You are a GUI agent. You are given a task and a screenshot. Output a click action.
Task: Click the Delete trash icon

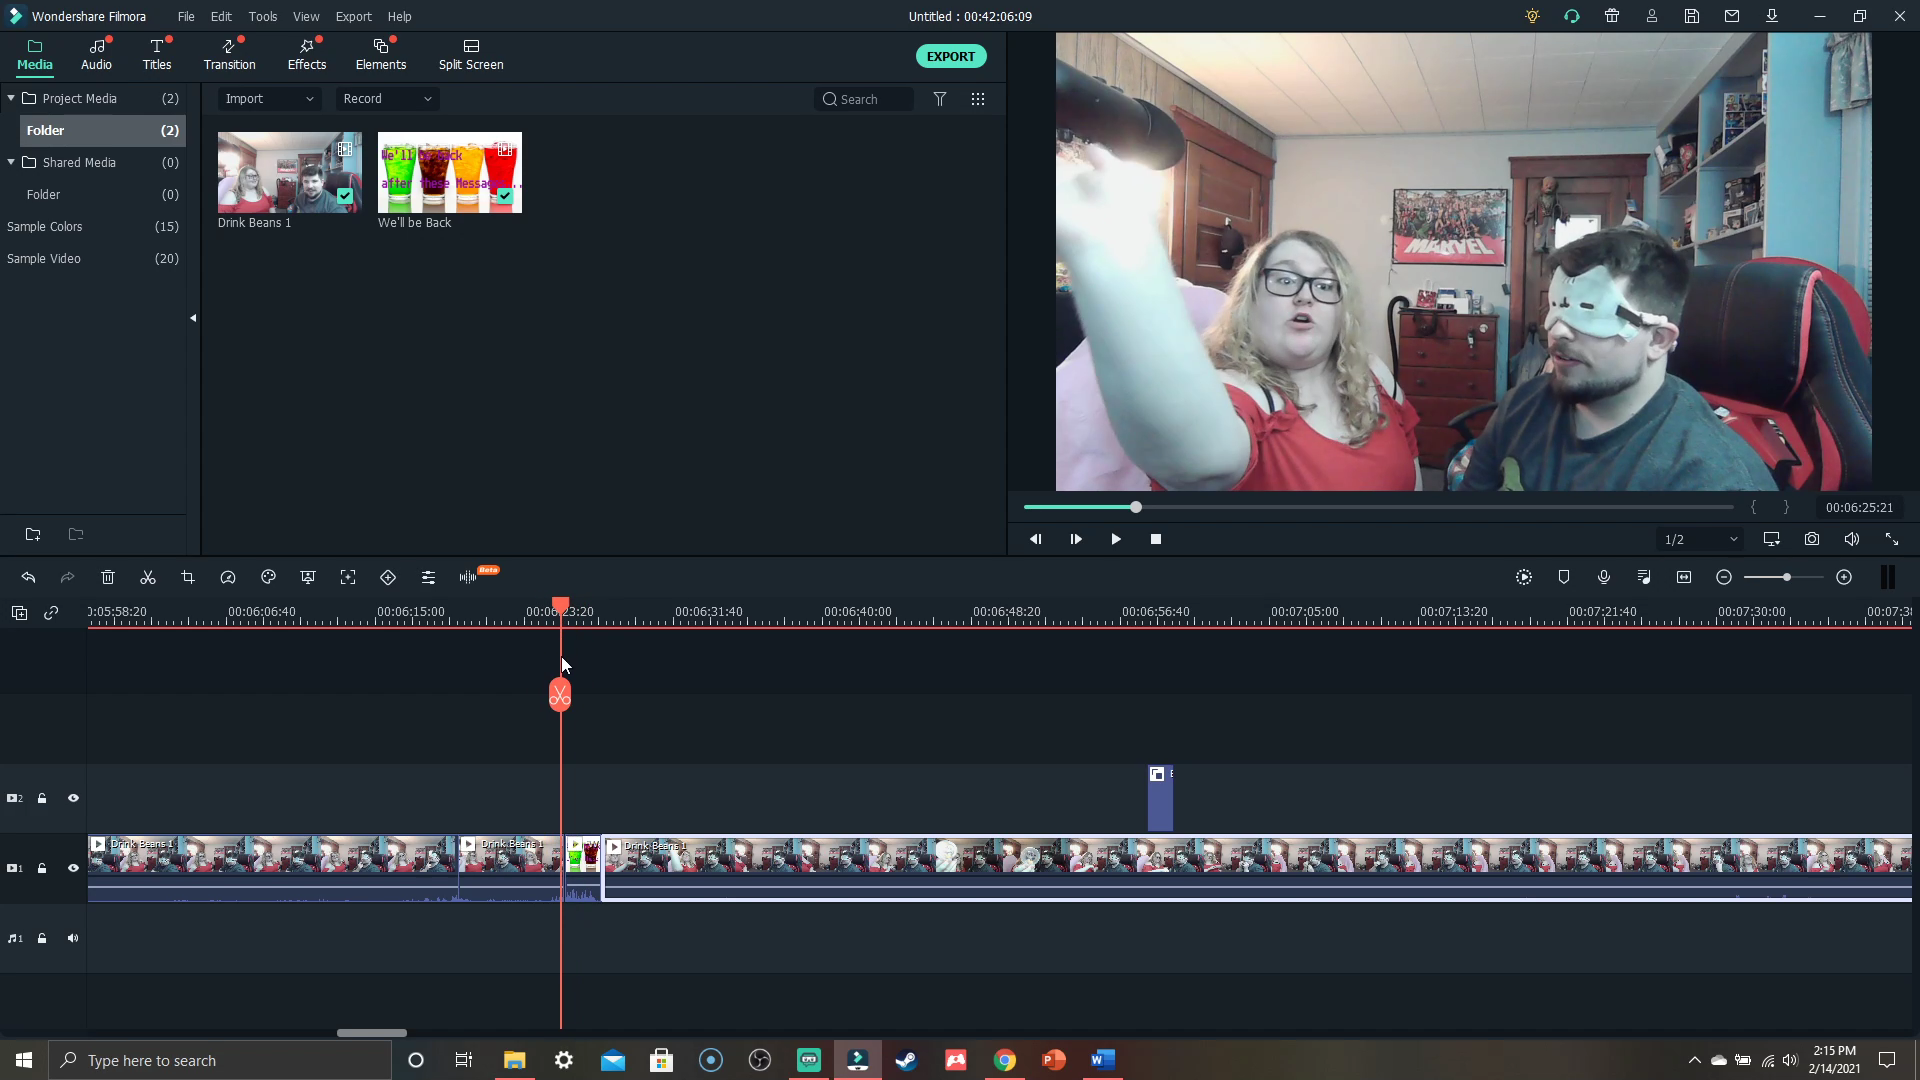[x=108, y=577]
